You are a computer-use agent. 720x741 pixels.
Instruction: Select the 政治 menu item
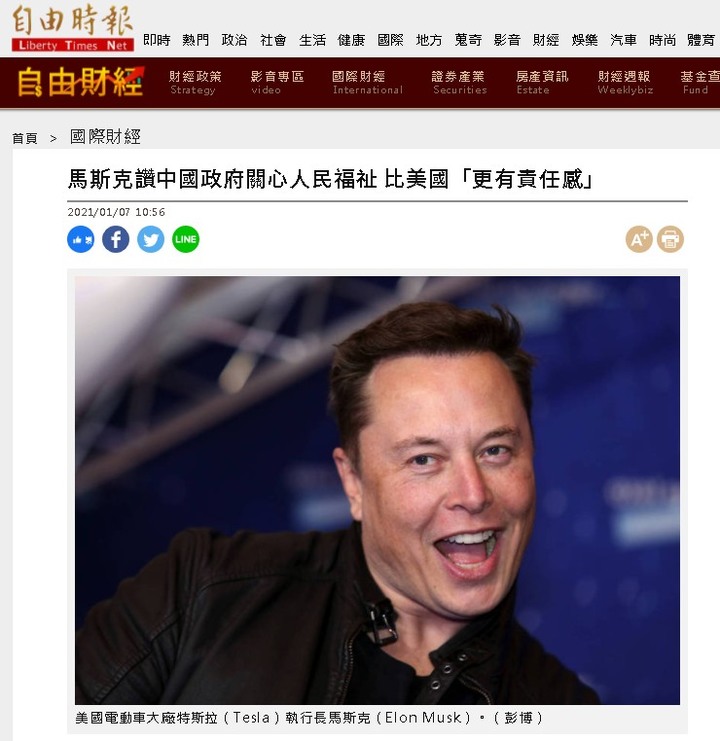point(234,40)
